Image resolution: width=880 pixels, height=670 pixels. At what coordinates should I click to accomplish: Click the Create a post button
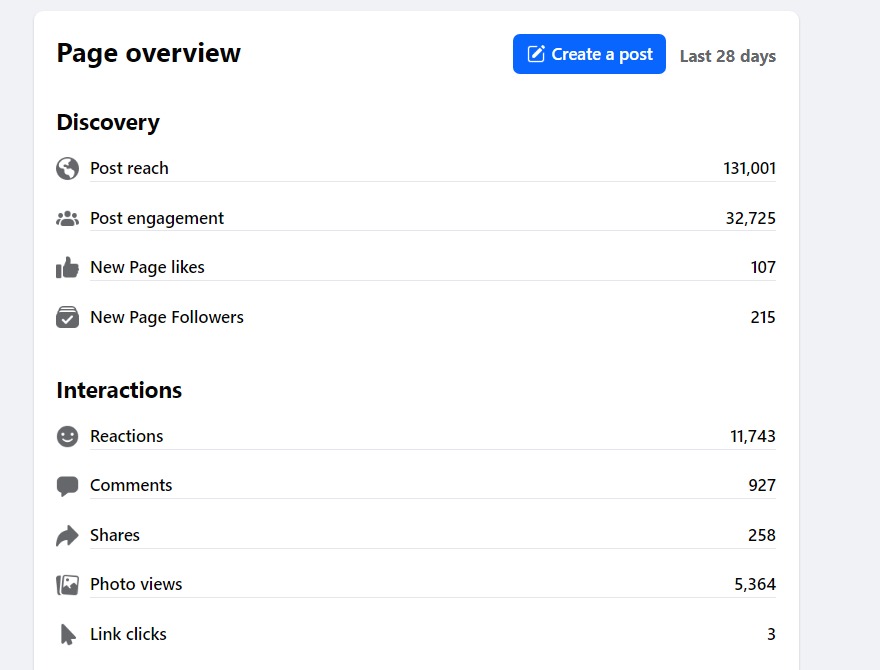[x=589, y=54]
